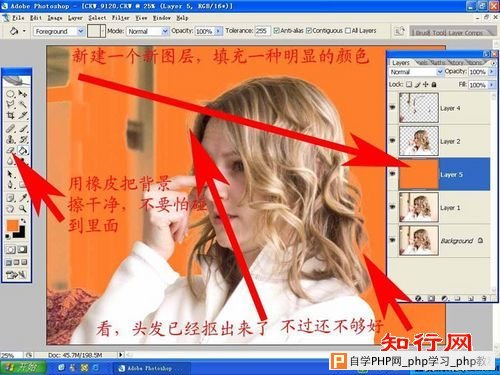
Task: Select the Zoom magnifier tool
Action: (23, 209)
